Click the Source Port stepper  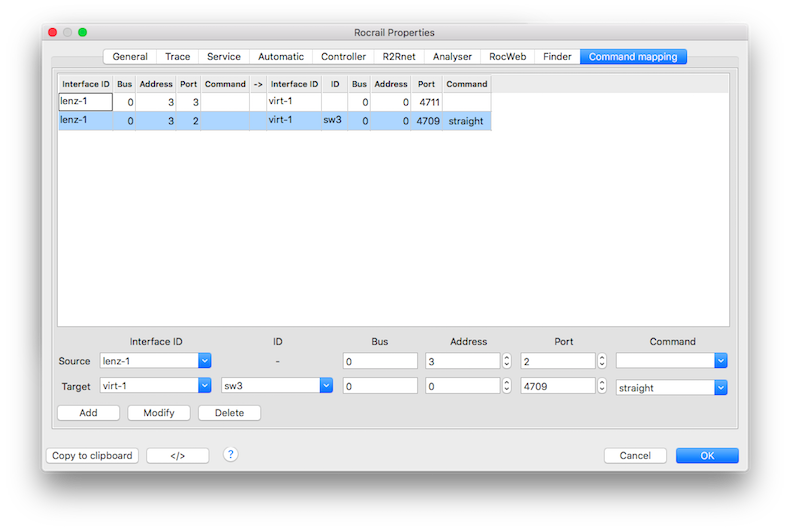tap(602, 361)
